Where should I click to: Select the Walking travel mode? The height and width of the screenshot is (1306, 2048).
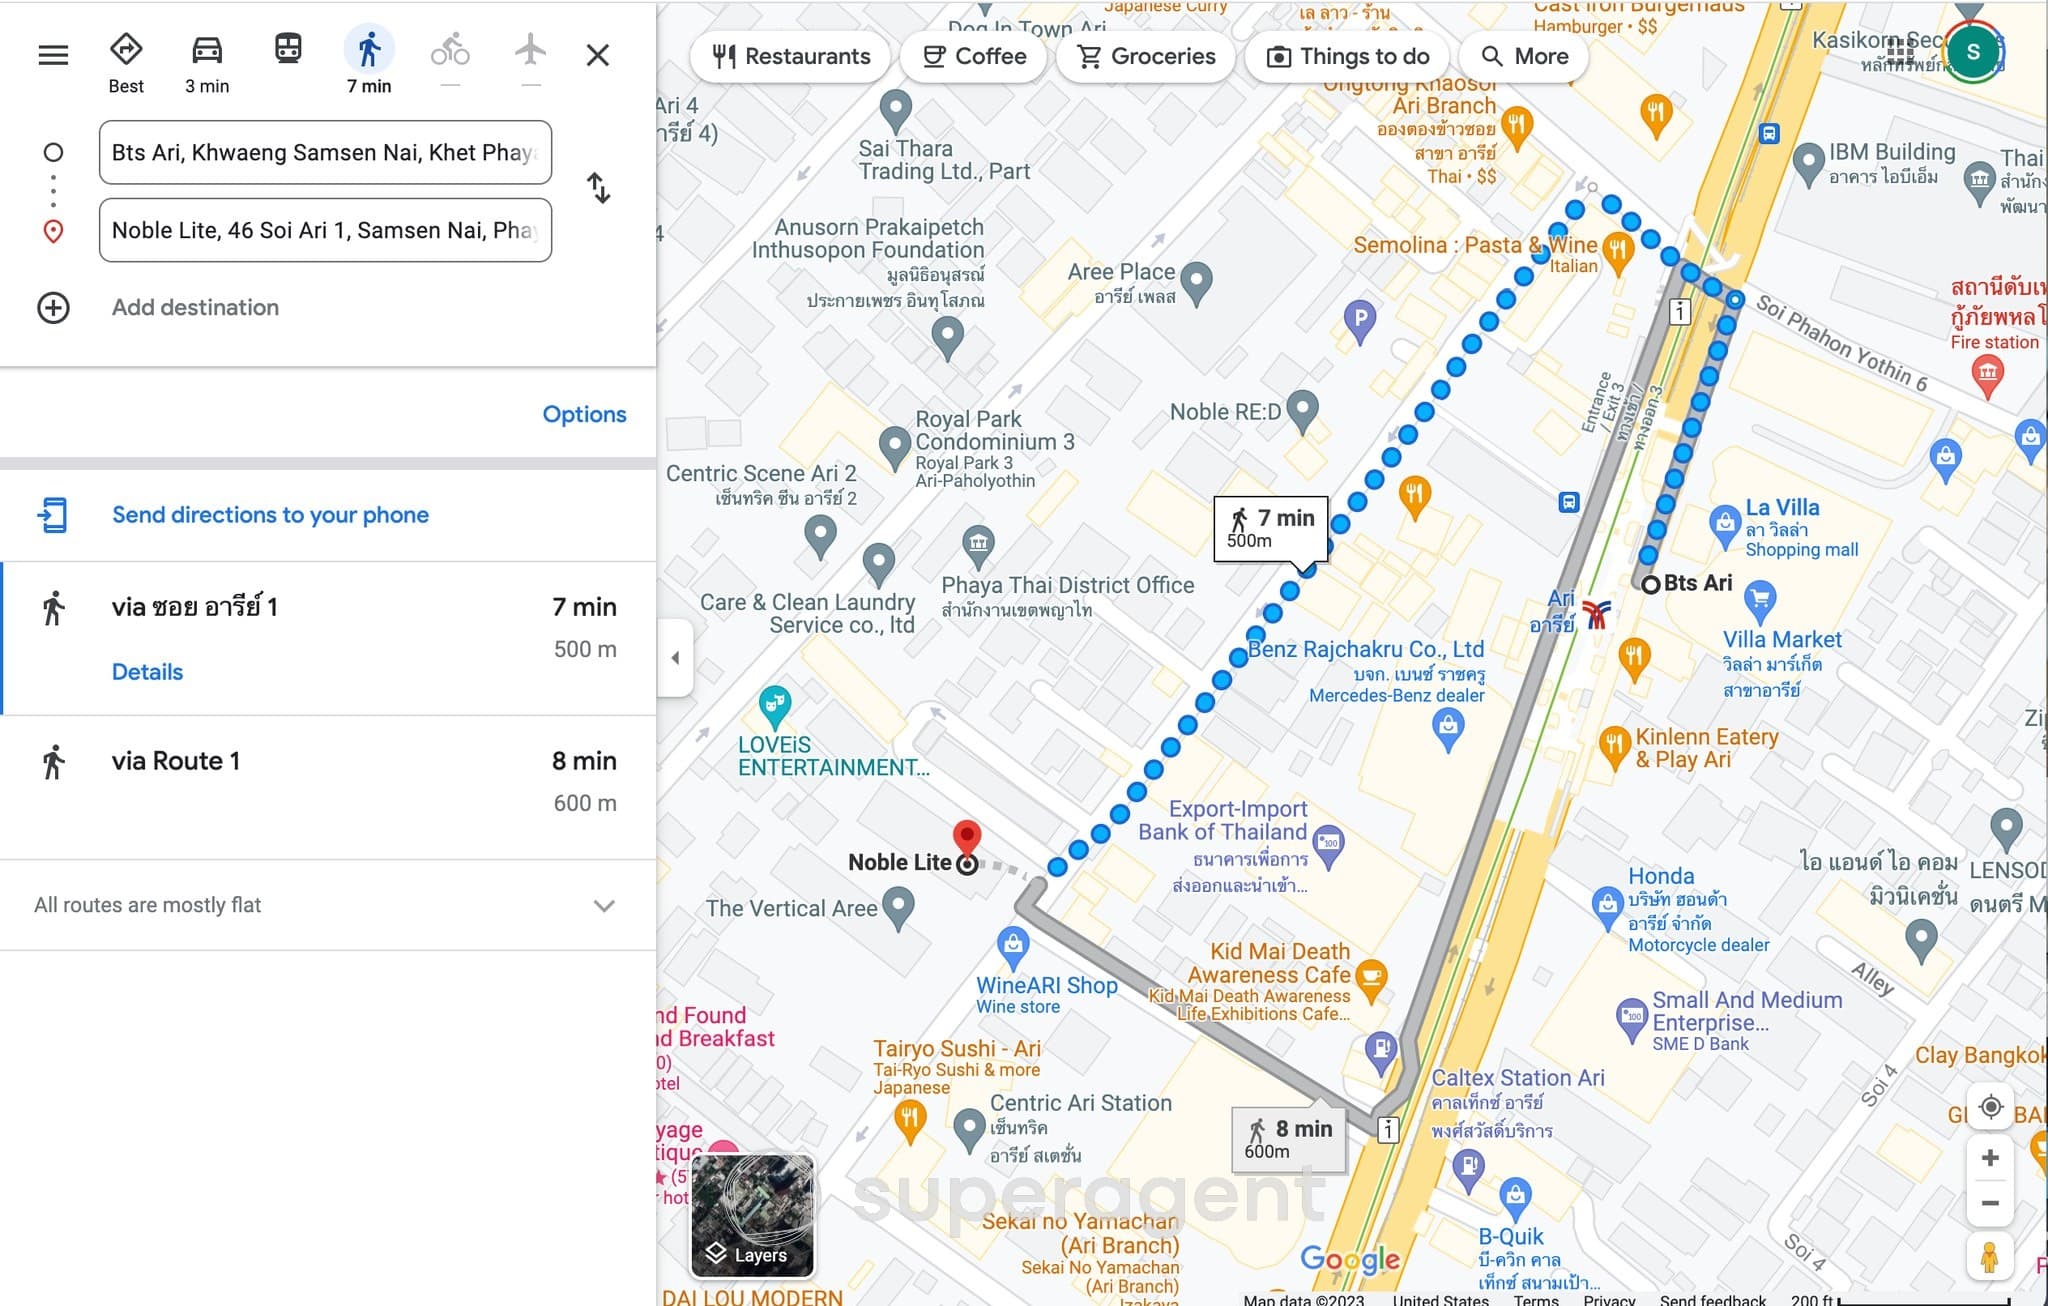pos(369,49)
